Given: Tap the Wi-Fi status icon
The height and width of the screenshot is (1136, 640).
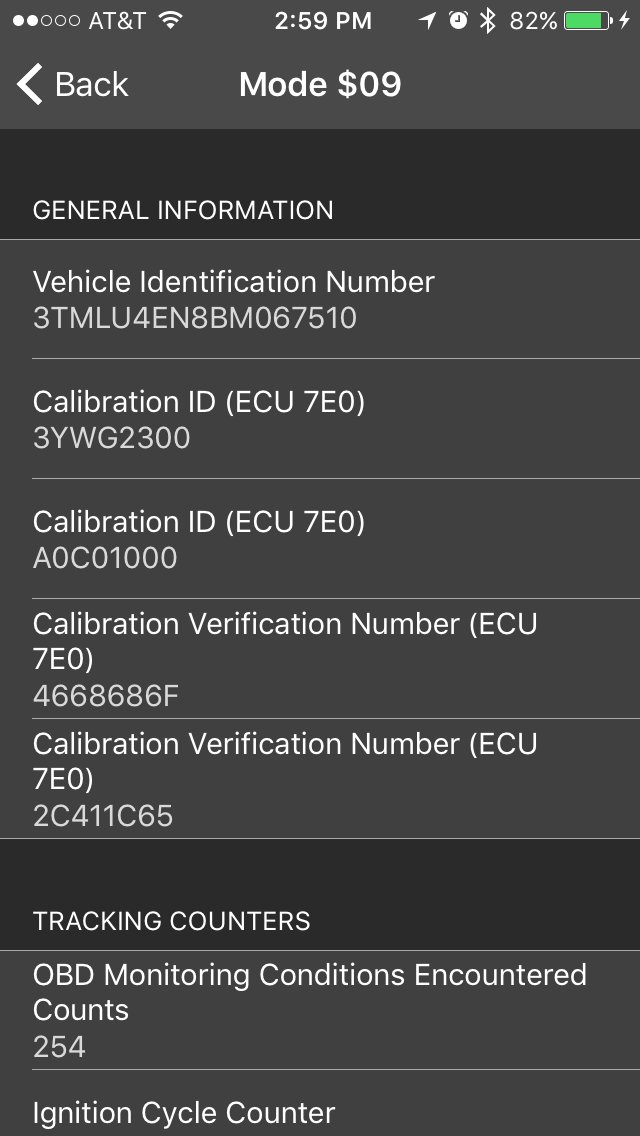Looking at the screenshot, I should pyautogui.click(x=170, y=21).
